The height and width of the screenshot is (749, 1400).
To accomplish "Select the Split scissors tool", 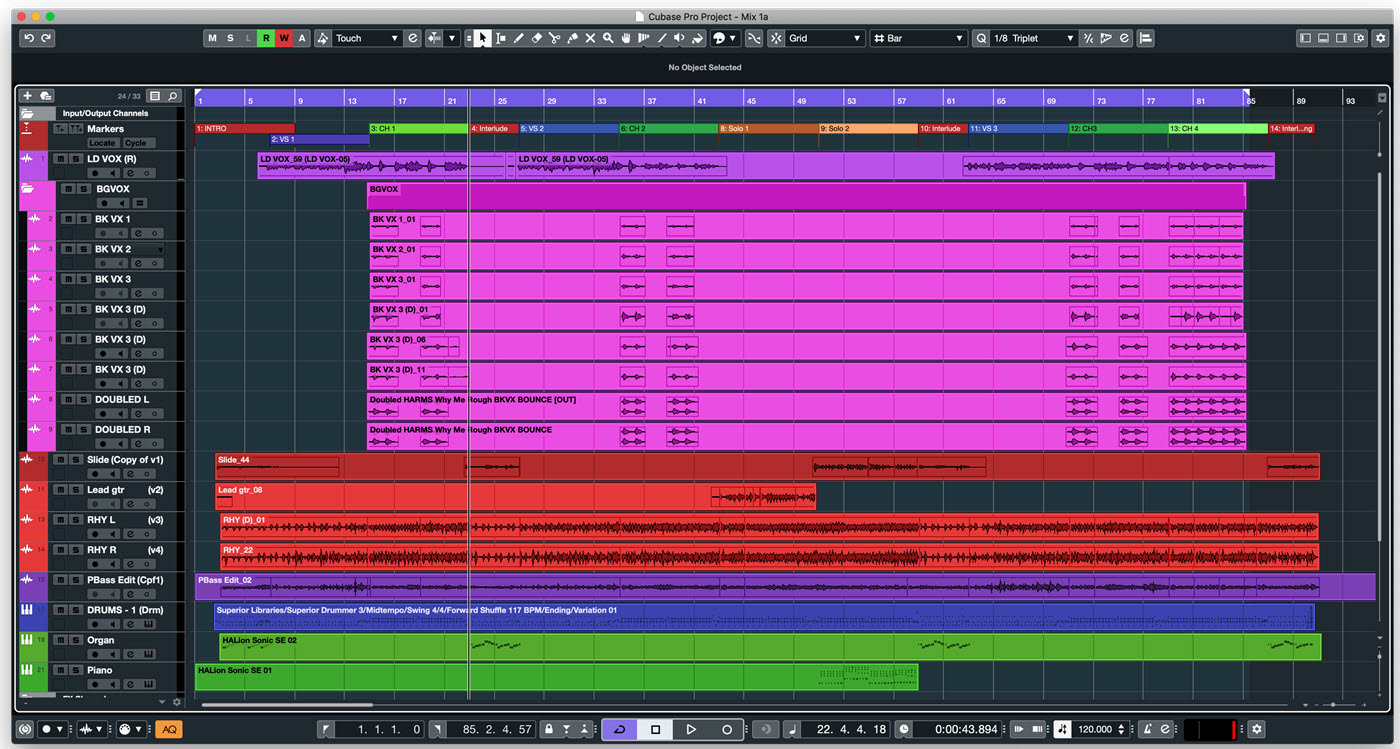I will click(554, 38).
